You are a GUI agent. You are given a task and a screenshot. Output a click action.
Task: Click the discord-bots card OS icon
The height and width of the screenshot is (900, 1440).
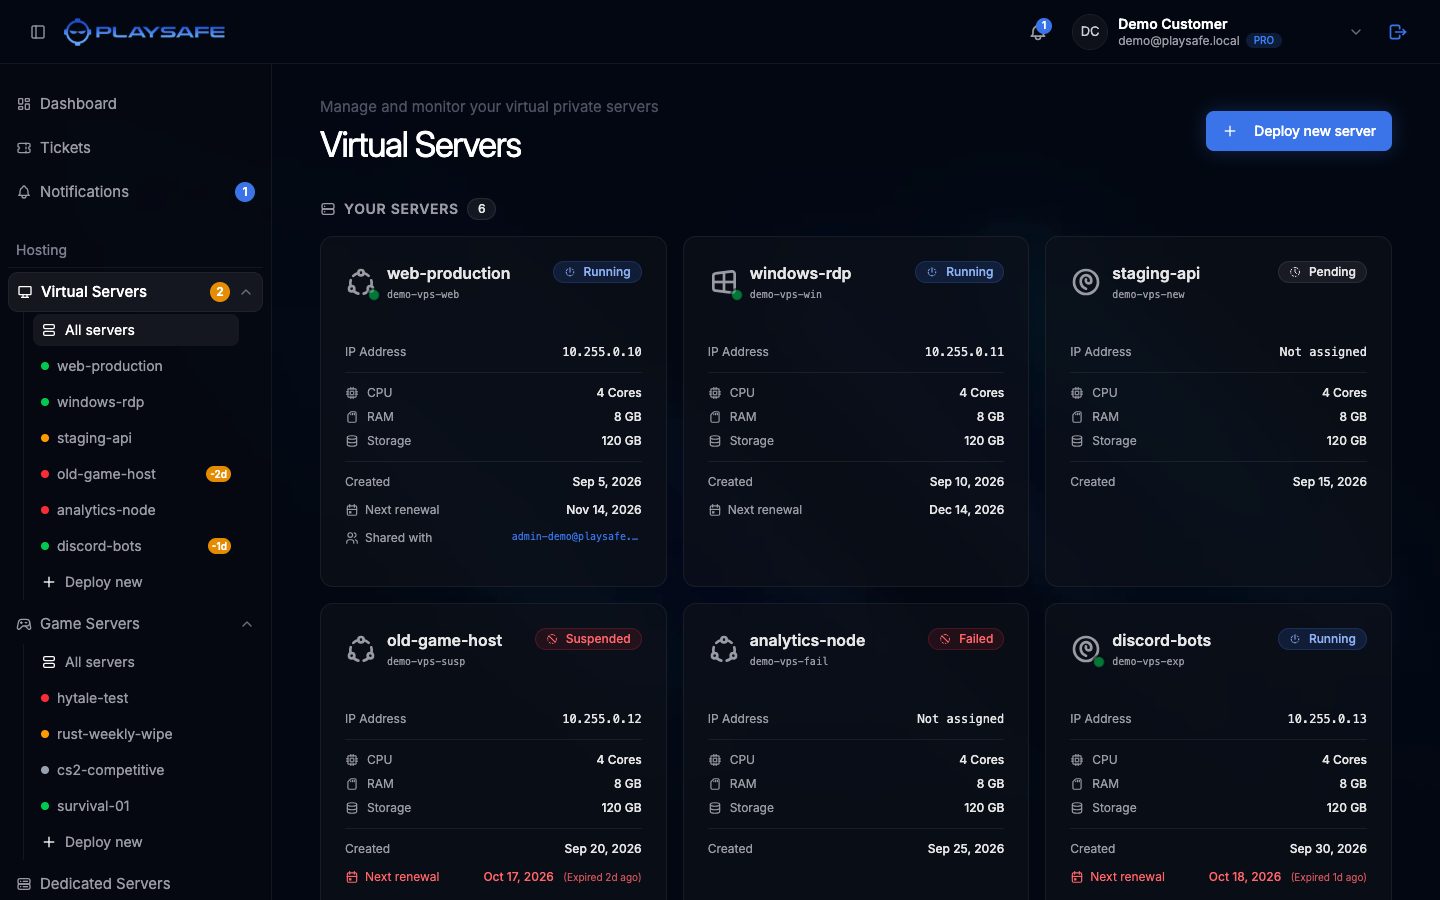1085,649
